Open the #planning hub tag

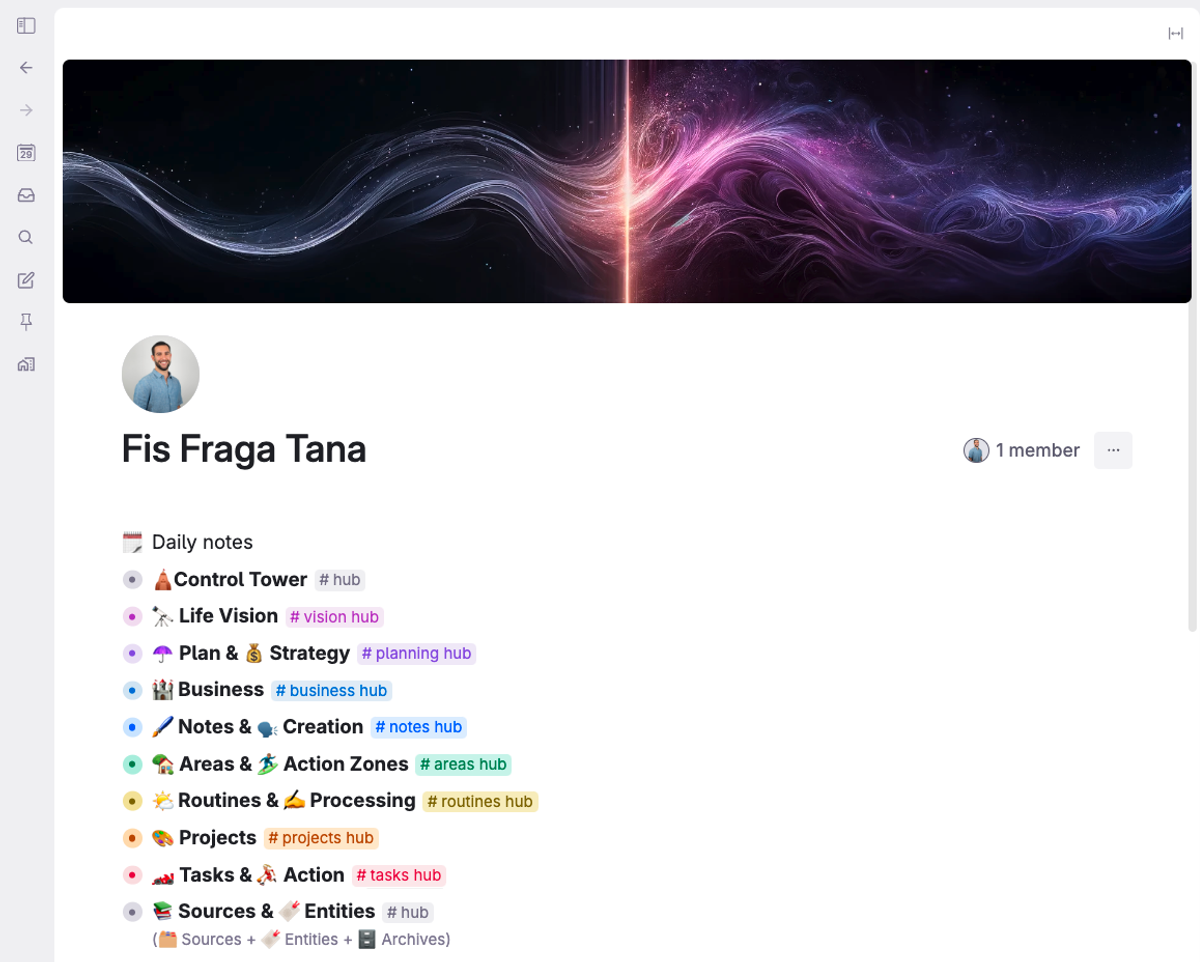point(416,653)
